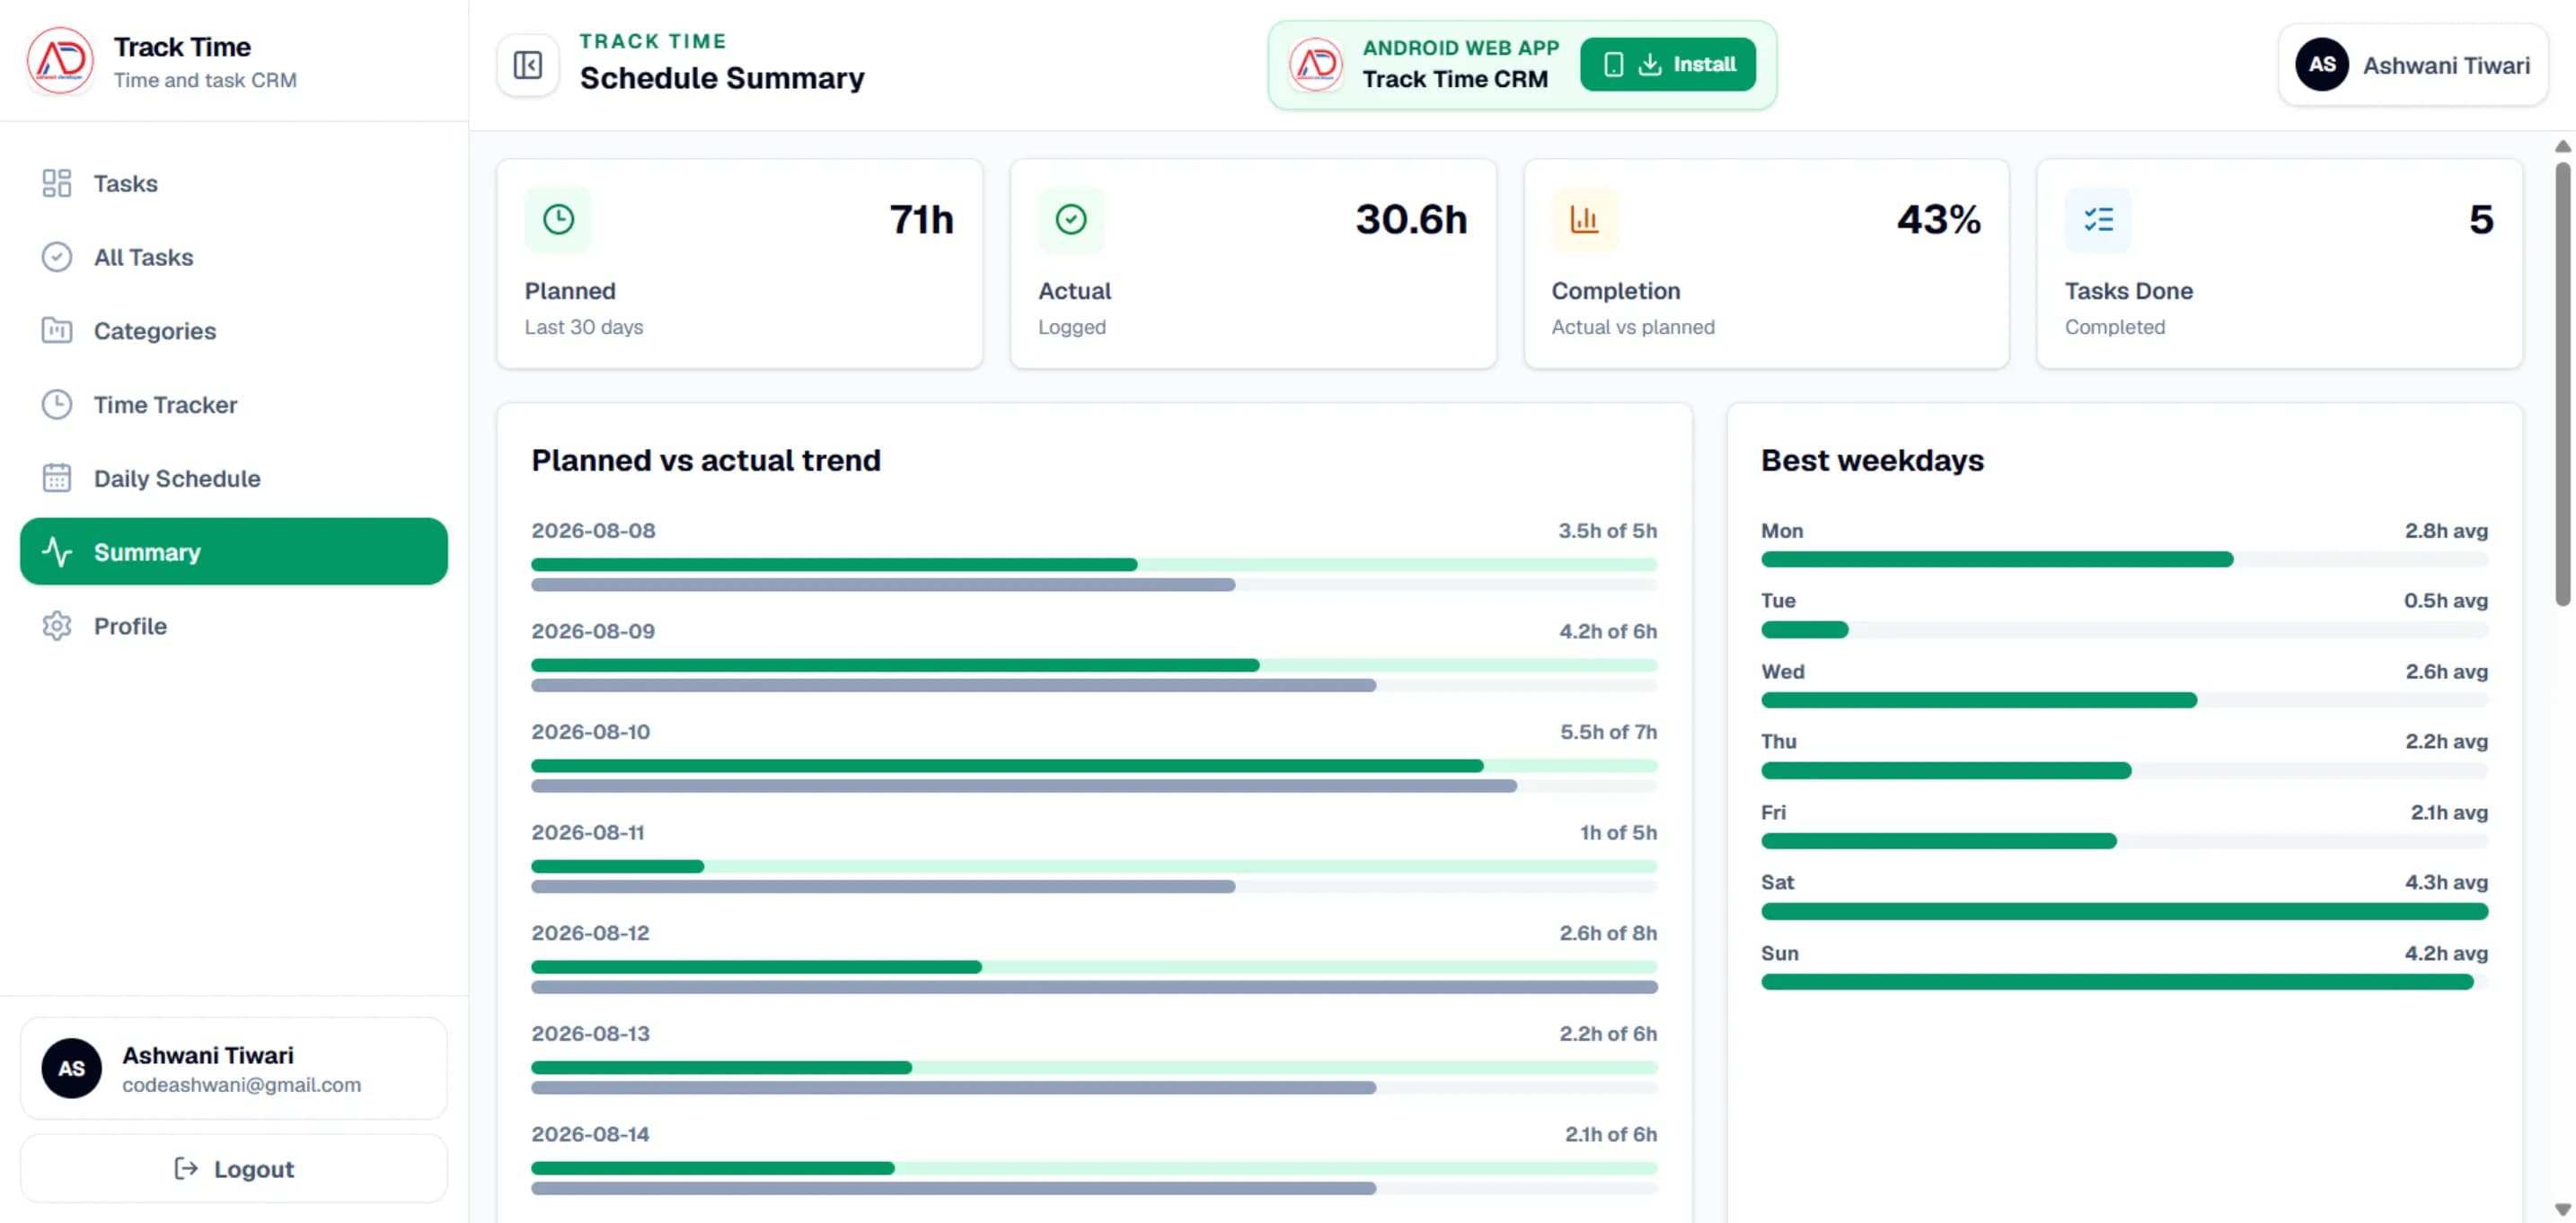Viewport: 2576px width, 1223px height.
Task: Click the Actual check-circle icon
Action: pos(1071,219)
